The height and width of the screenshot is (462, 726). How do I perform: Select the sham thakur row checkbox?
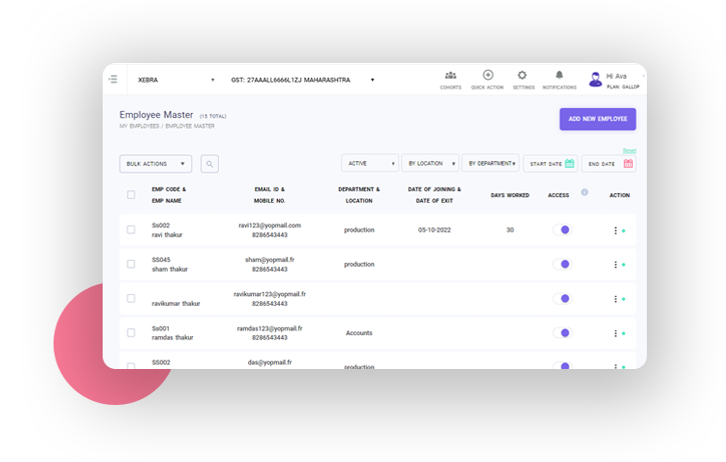click(x=131, y=264)
